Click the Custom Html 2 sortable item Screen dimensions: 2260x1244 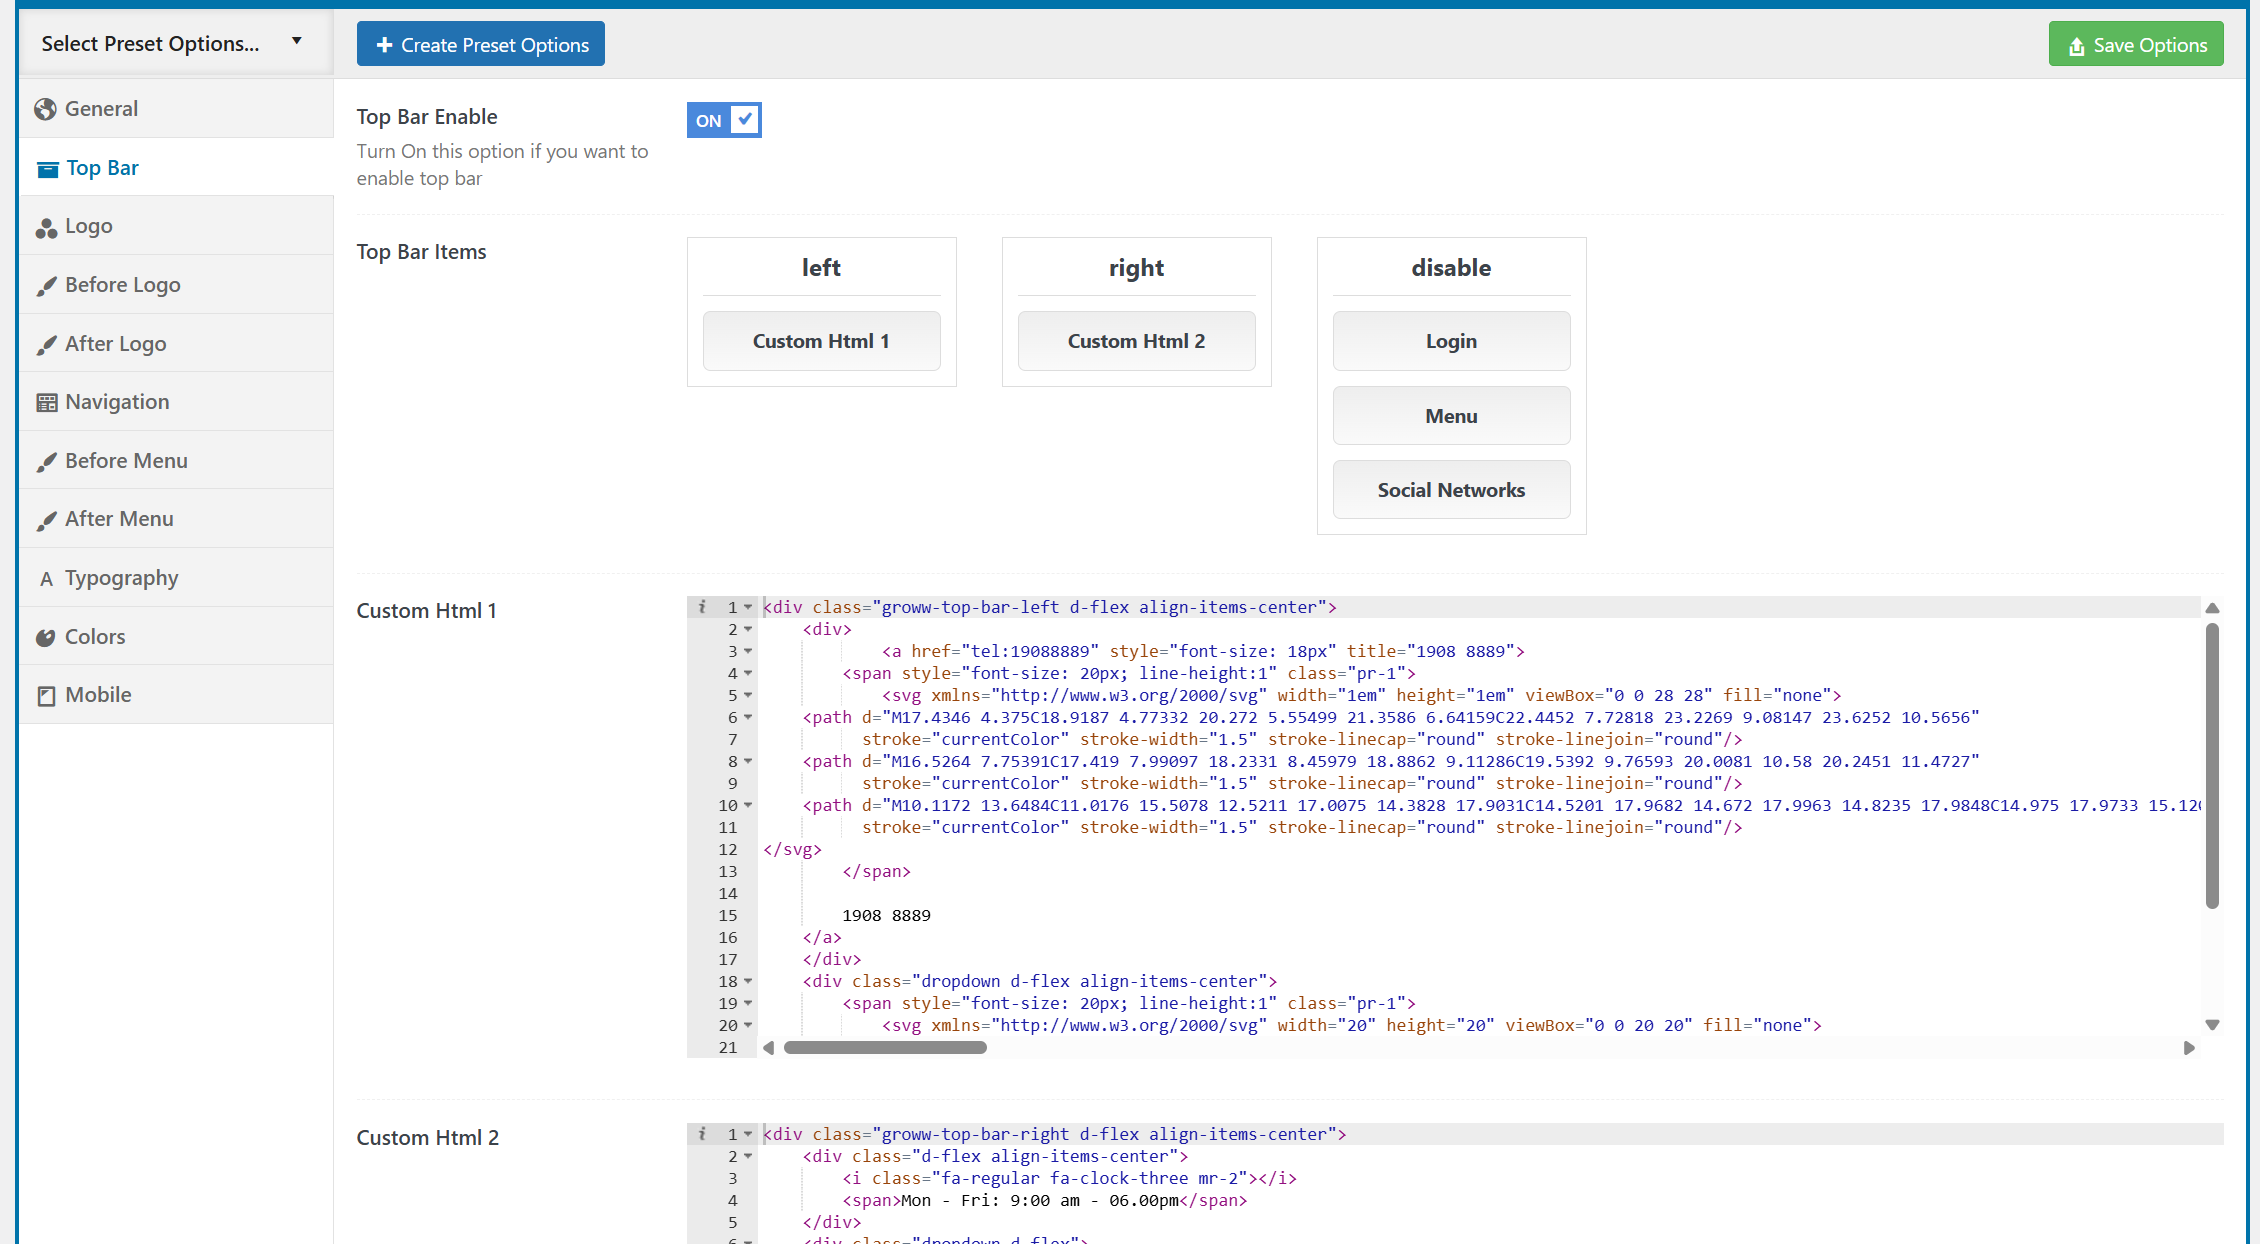[1136, 341]
